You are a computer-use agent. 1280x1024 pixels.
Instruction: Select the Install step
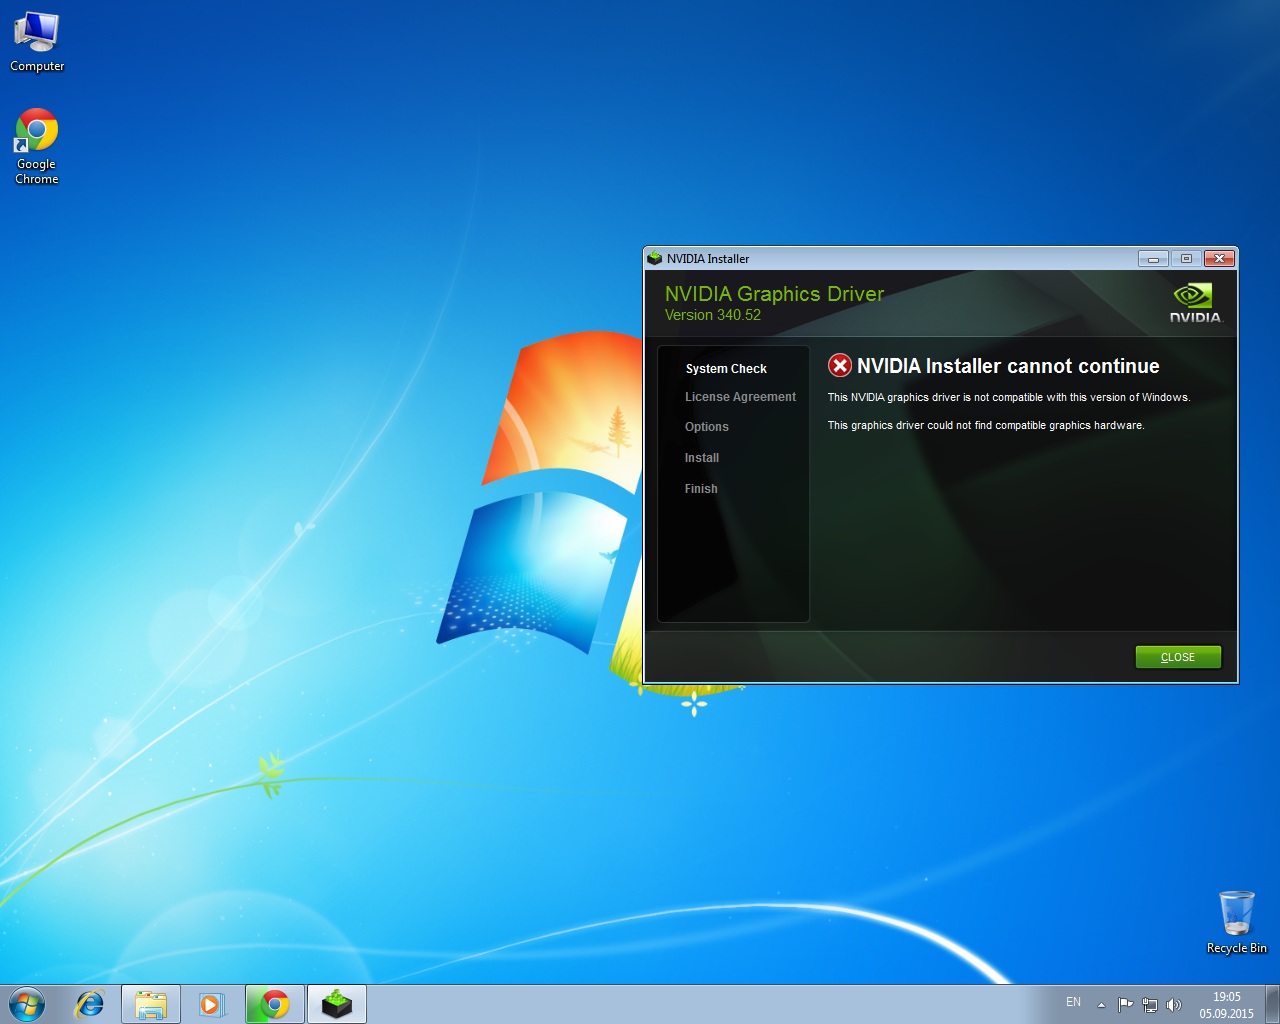(702, 458)
